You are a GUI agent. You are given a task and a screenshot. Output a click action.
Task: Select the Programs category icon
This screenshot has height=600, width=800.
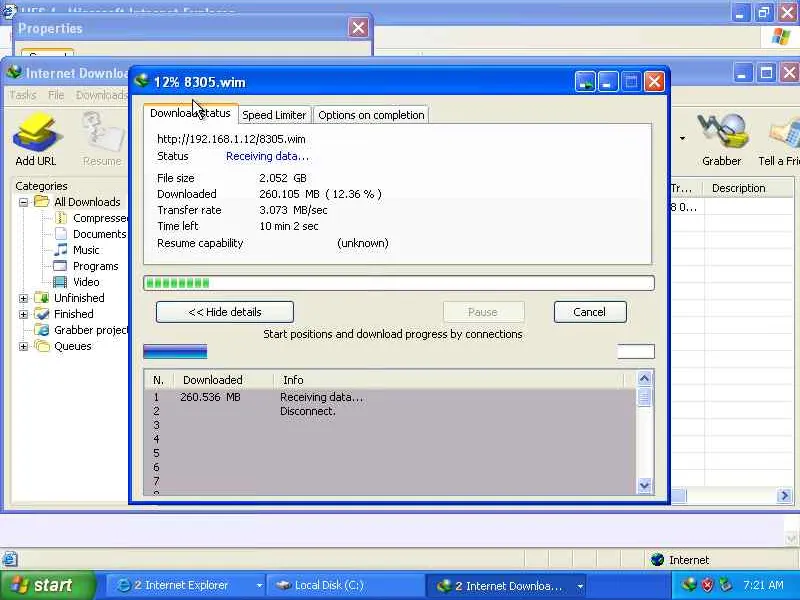(x=61, y=266)
